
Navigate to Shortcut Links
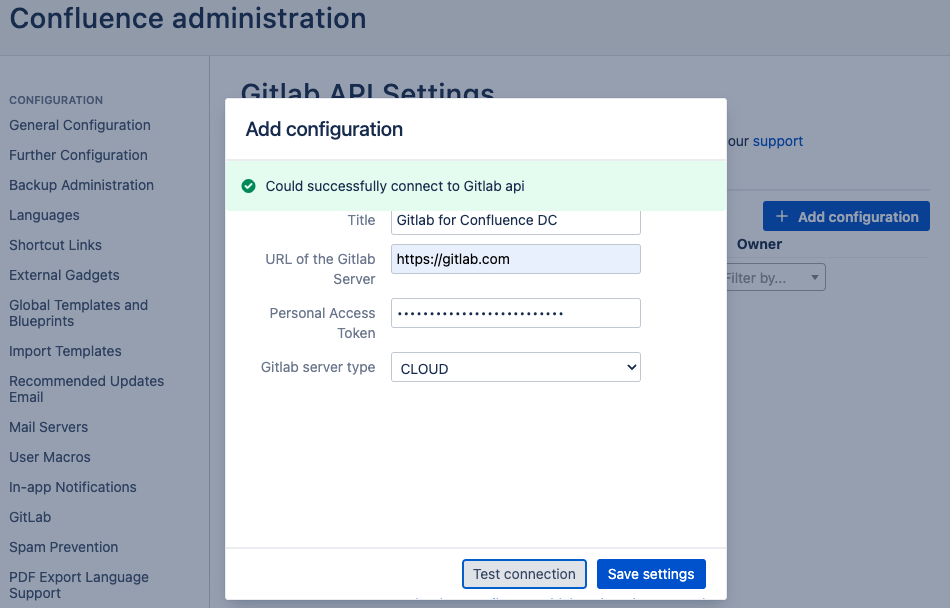click(55, 245)
